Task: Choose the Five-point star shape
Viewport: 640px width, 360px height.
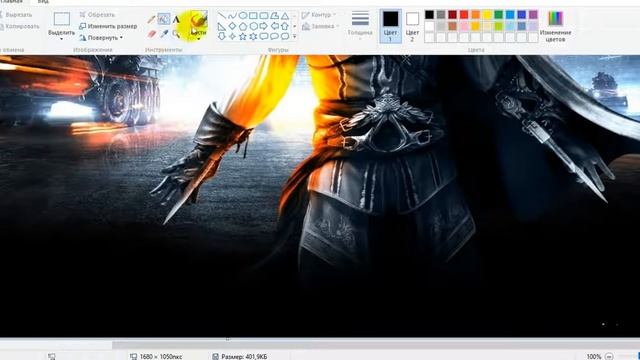Action: [243, 36]
